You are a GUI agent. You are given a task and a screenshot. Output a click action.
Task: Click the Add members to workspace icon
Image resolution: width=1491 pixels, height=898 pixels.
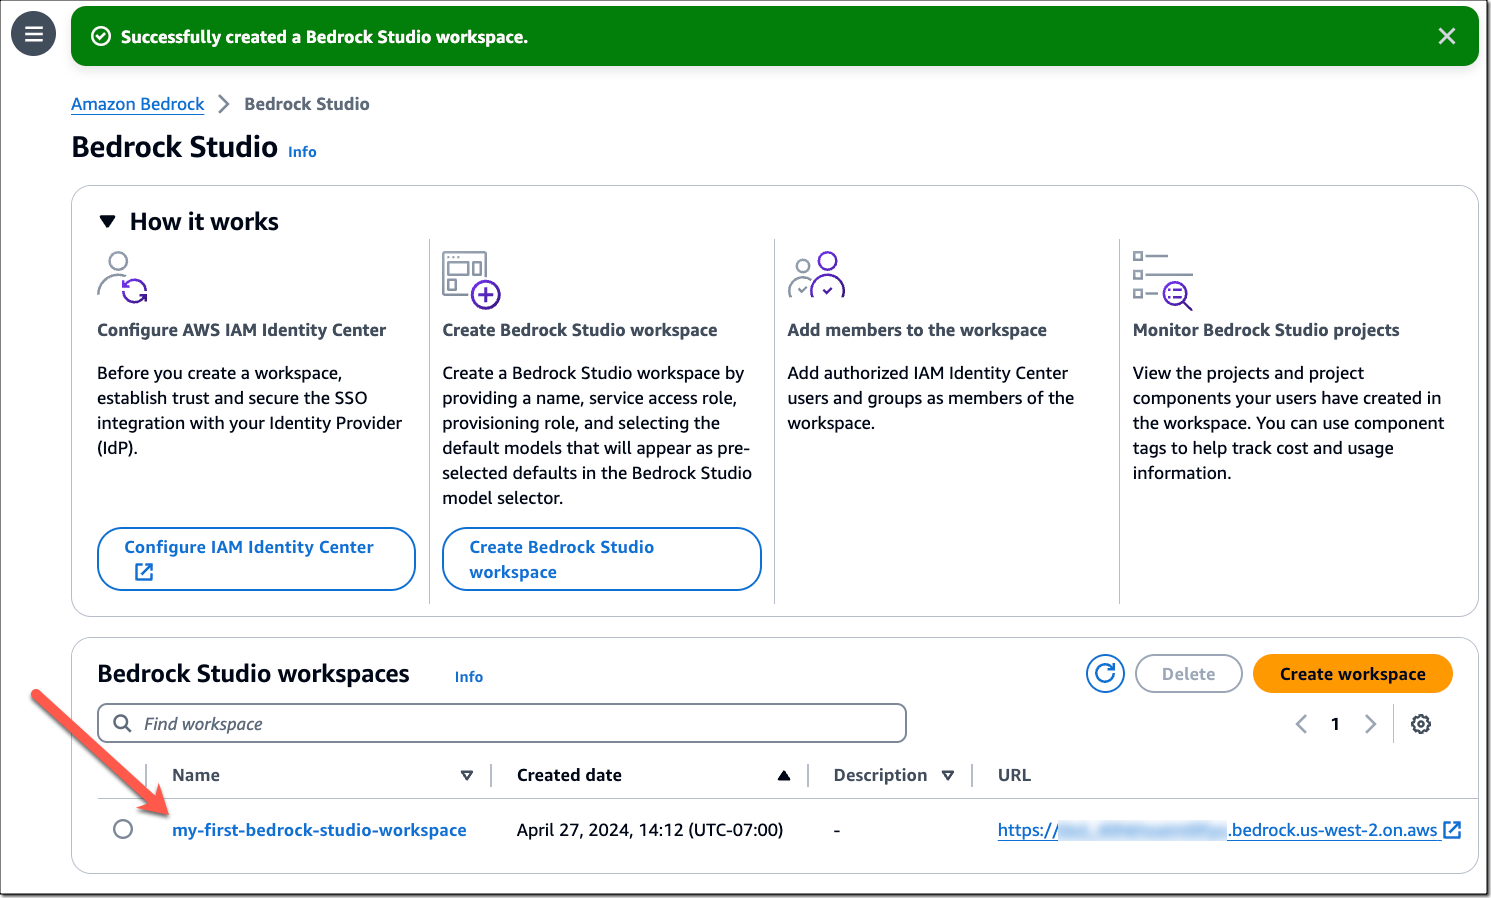[x=816, y=275]
